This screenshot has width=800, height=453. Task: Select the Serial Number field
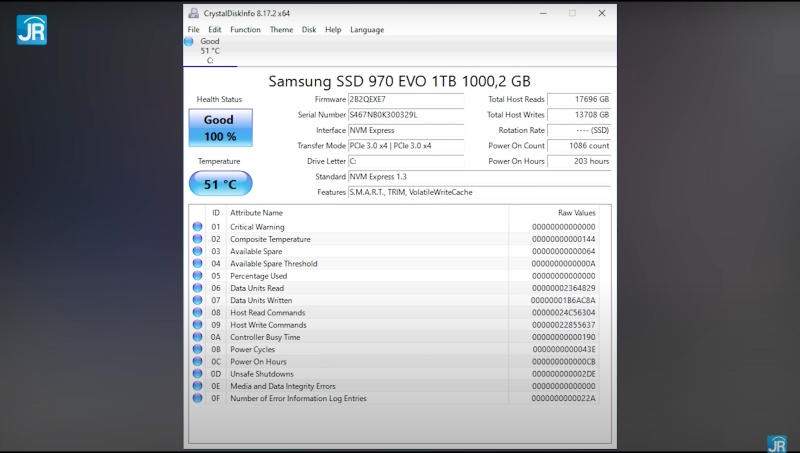tap(405, 115)
